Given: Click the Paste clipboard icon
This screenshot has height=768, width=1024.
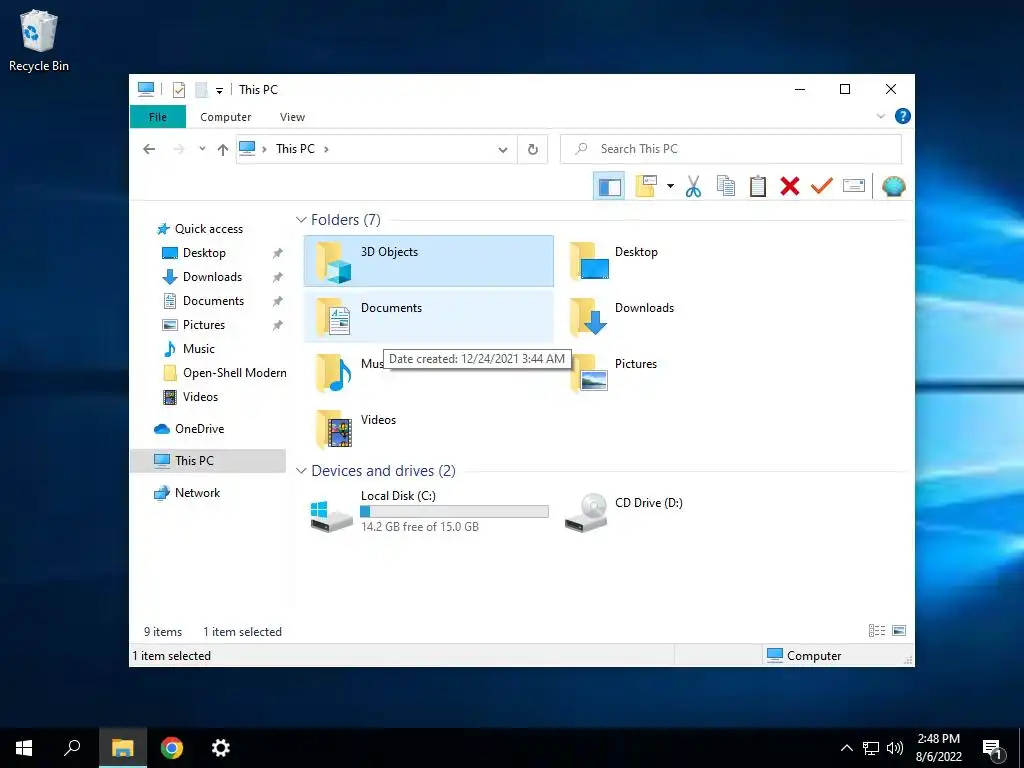Looking at the screenshot, I should [x=758, y=186].
